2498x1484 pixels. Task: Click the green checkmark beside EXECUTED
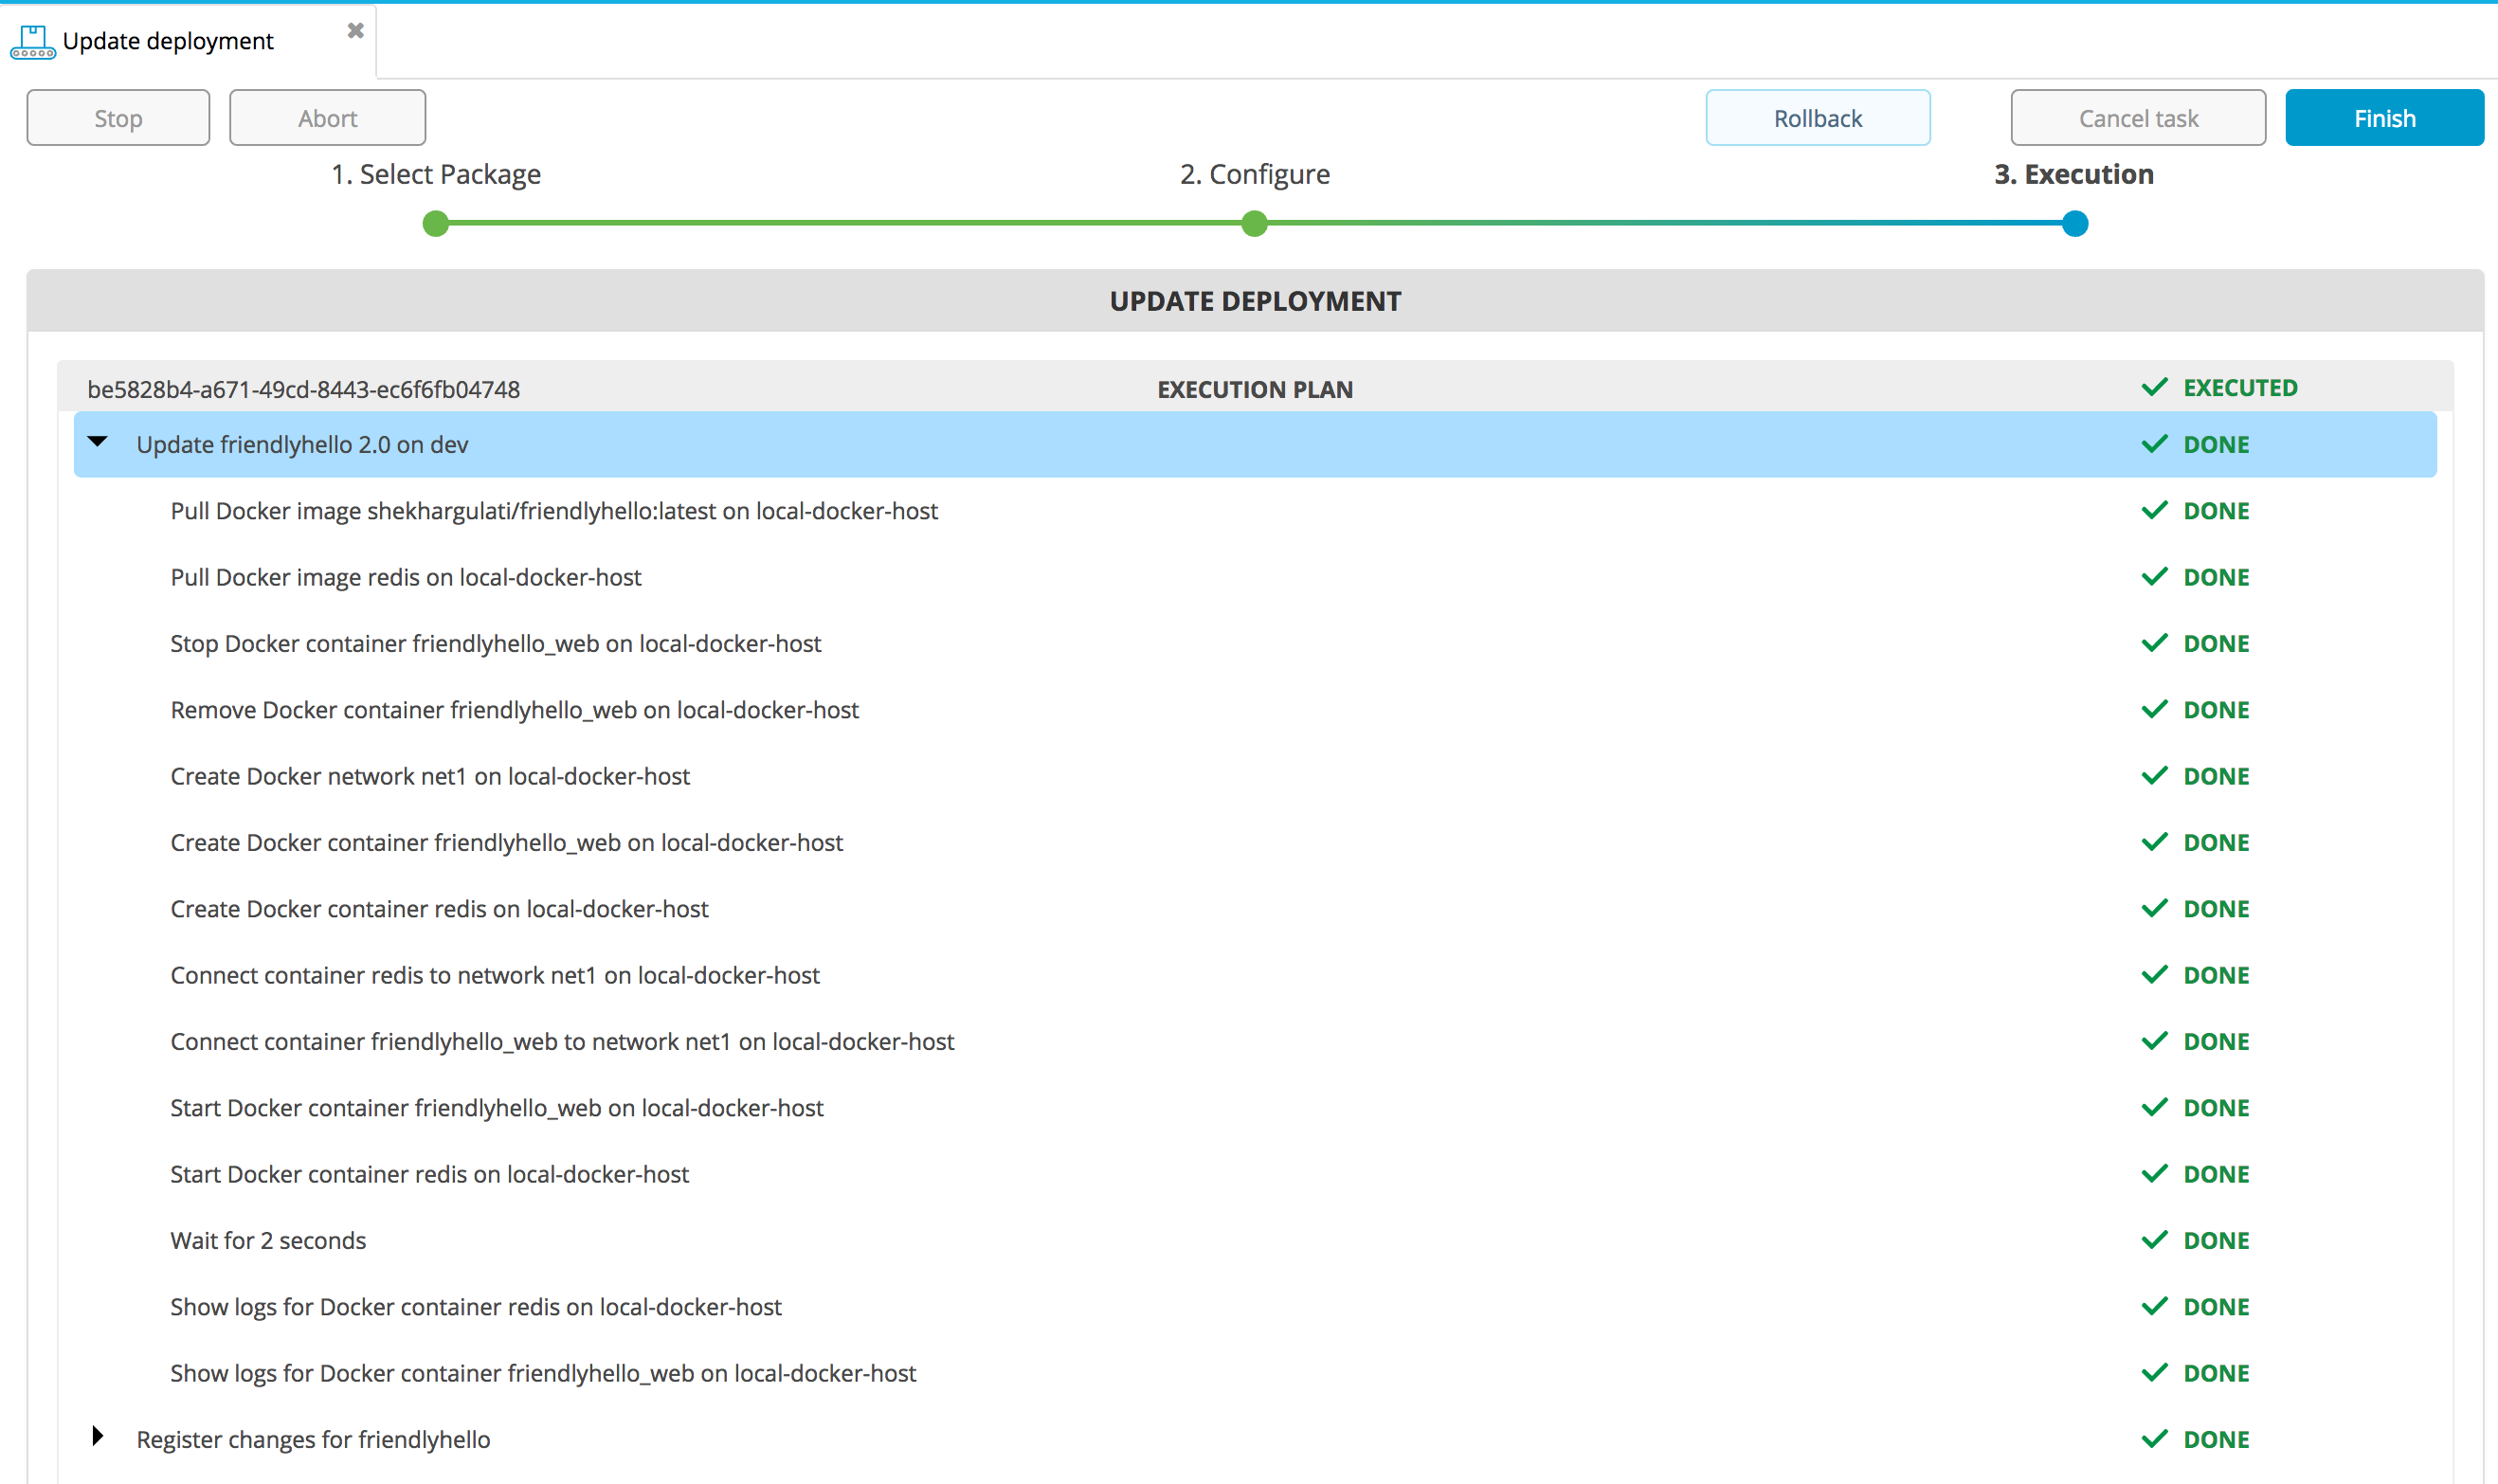point(2154,388)
